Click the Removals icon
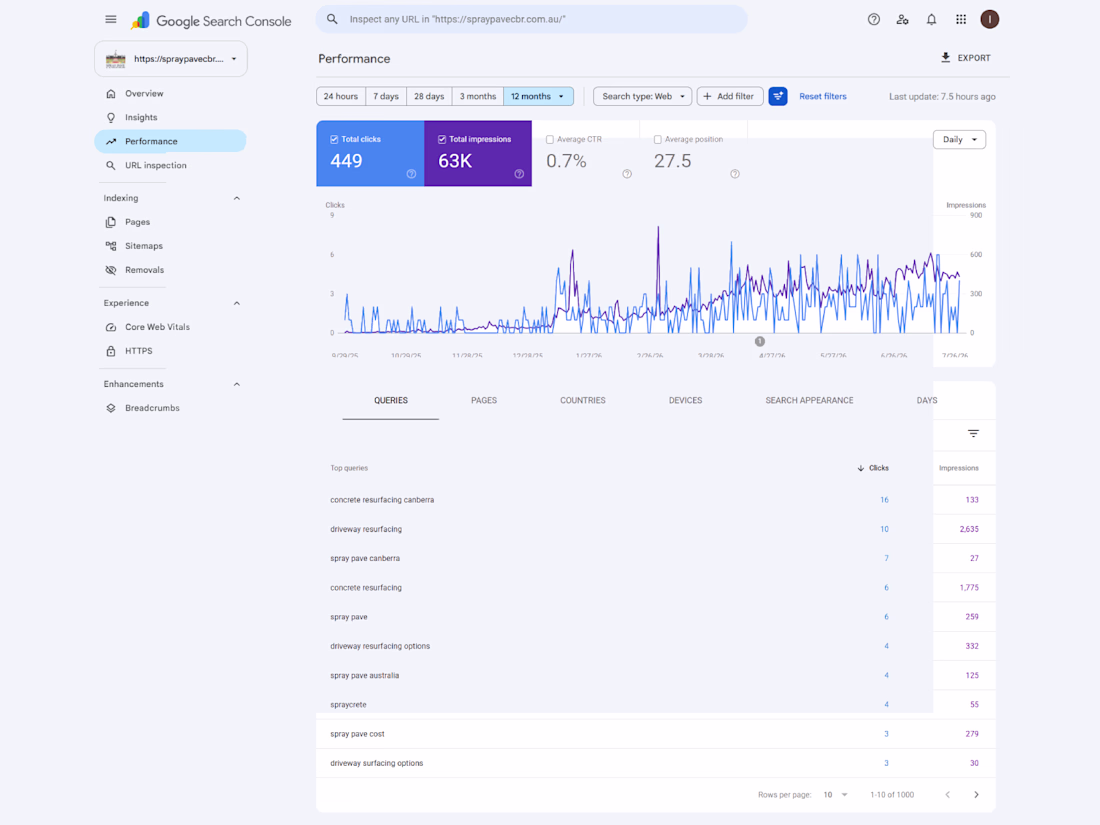 pos(111,270)
